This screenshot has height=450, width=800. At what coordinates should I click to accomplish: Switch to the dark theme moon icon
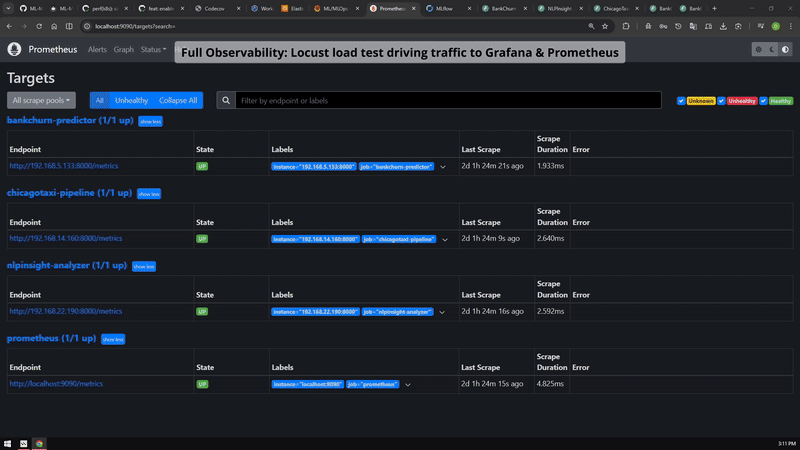coord(772,49)
